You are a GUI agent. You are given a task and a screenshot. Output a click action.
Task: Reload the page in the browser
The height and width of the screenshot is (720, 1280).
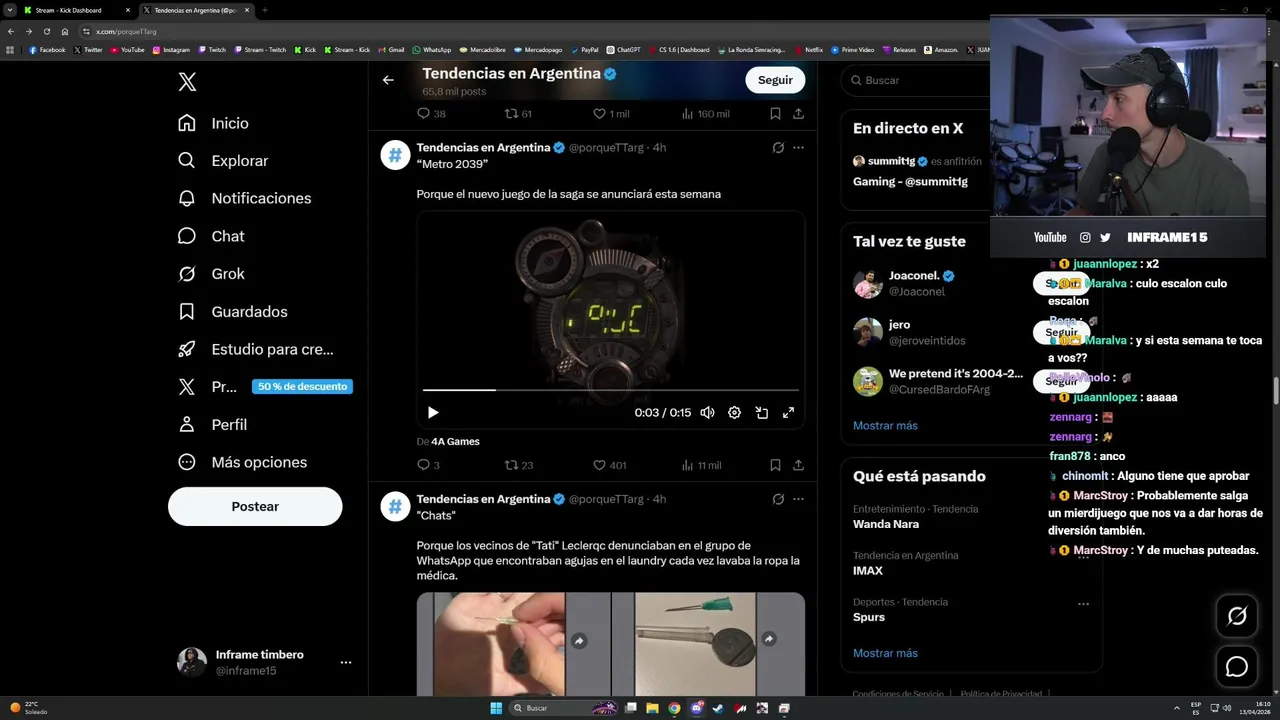click(x=46, y=31)
